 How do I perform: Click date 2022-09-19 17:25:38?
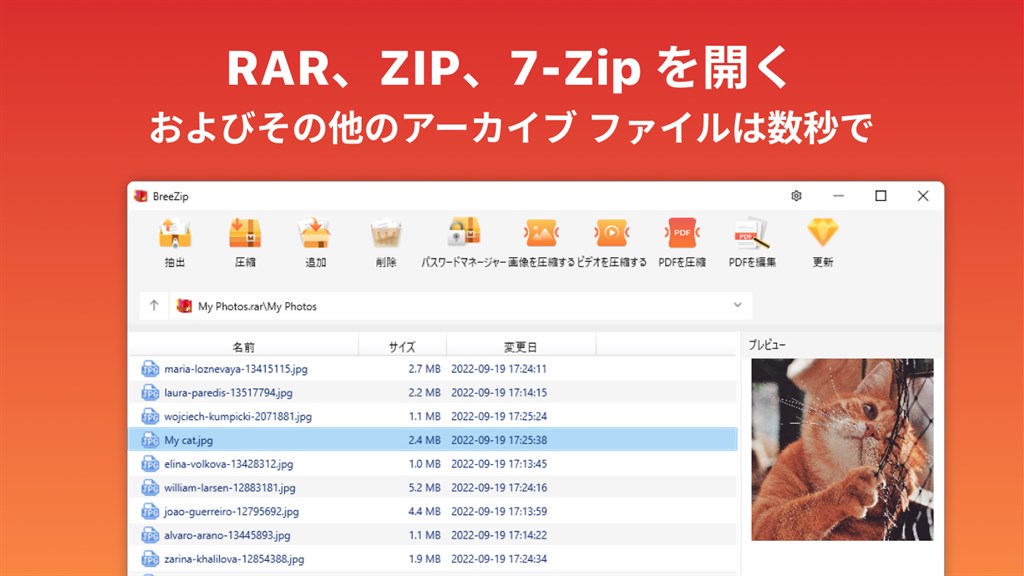click(x=499, y=440)
